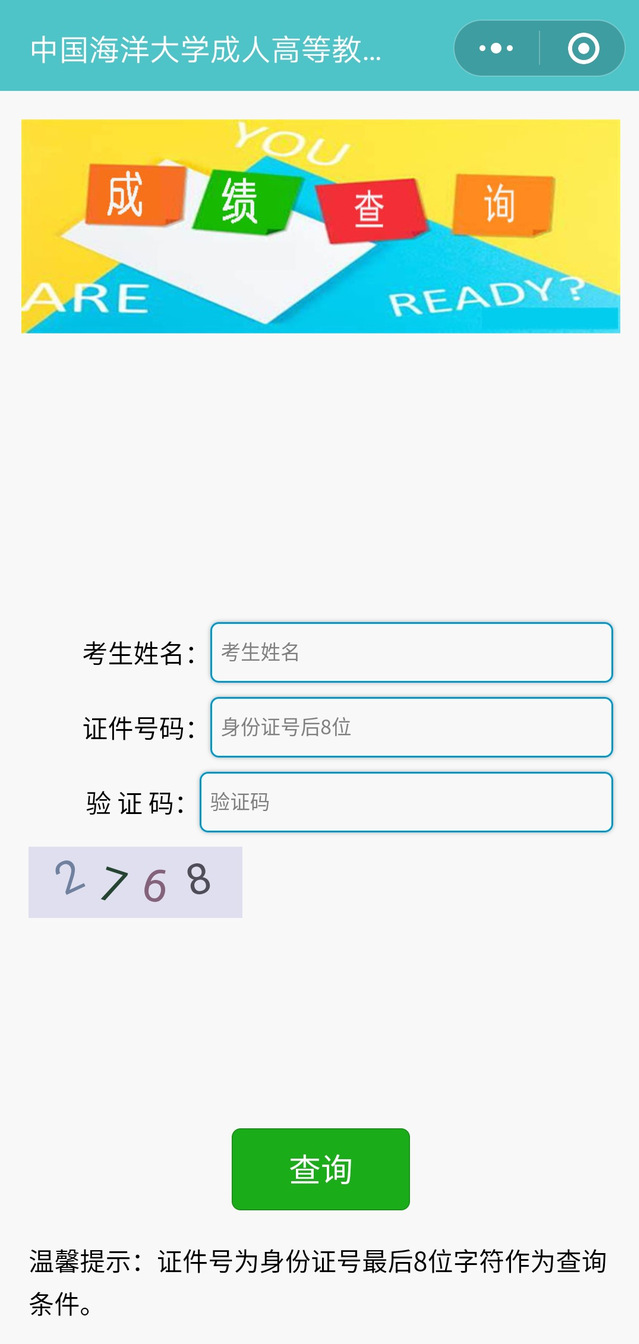
Task: Tap the page title 中国海洋大学成人高等教
Action: (206, 49)
